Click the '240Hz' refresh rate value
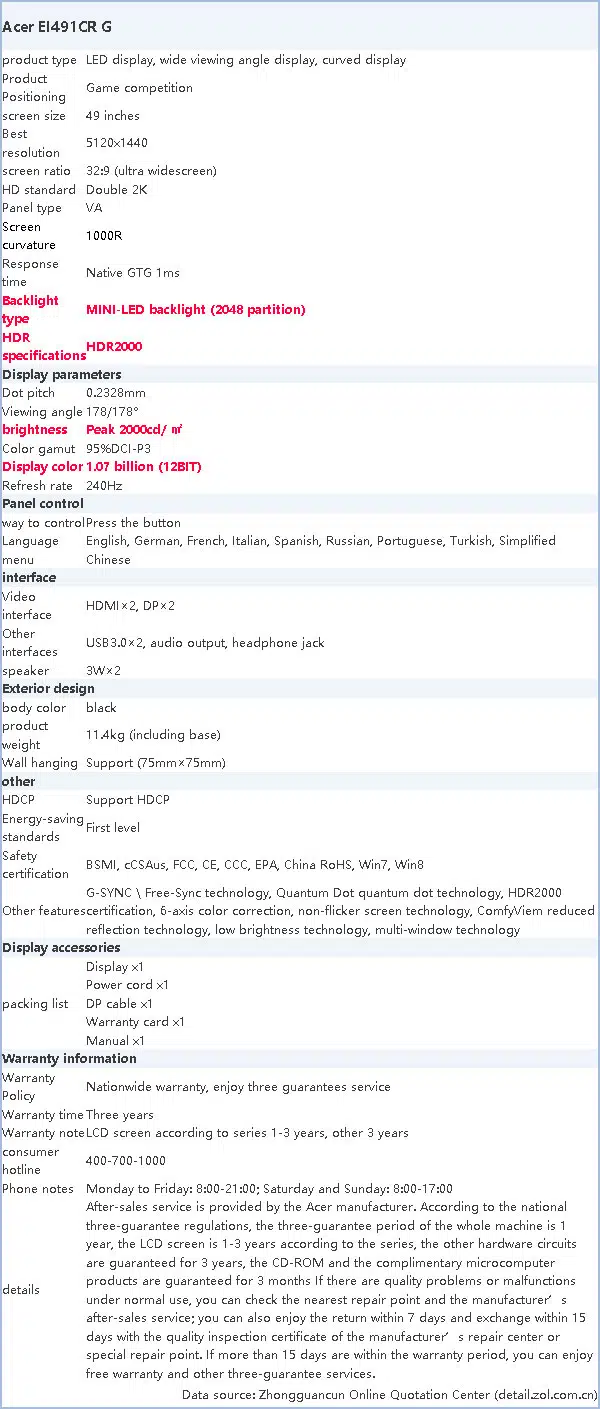This screenshot has width=600, height=1409. click(x=104, y=486)
